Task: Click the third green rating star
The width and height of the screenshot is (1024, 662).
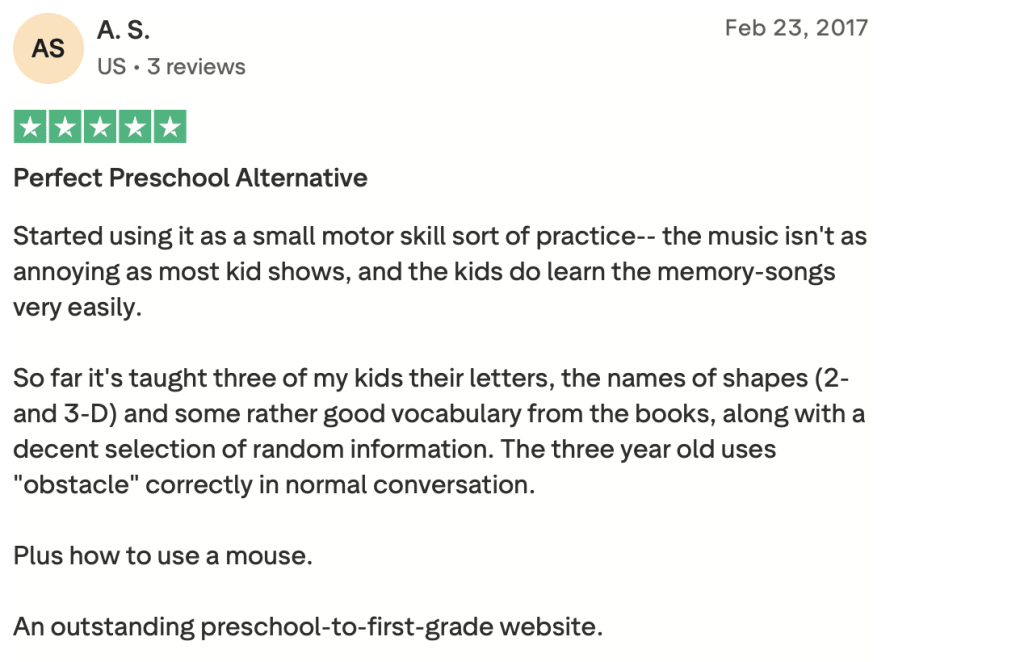Action: coord(100,128)
